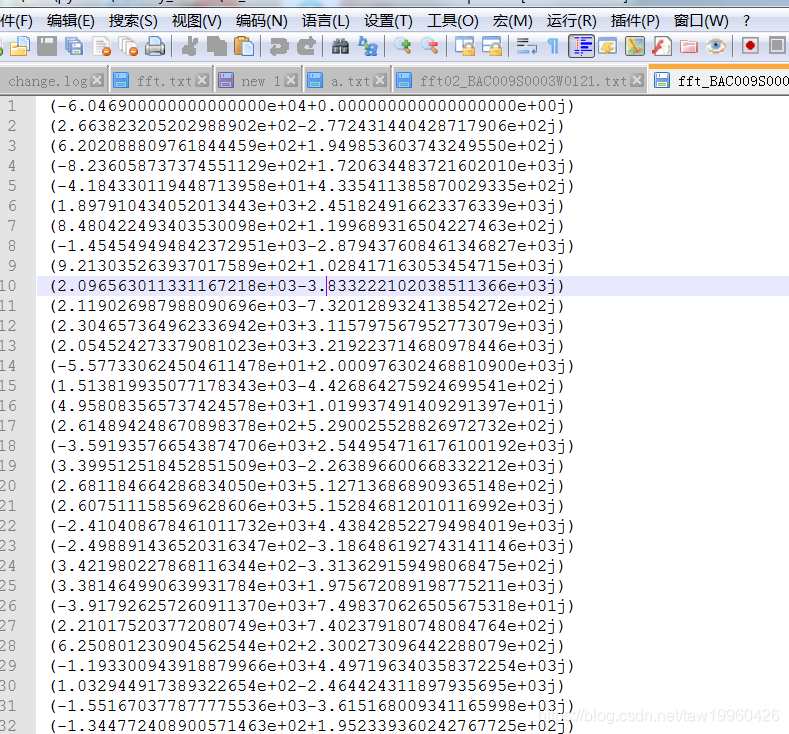The width and height of the screenshot is (789, 734).
Task: Open the 宏(M) menu
Action: coord(512,21)
